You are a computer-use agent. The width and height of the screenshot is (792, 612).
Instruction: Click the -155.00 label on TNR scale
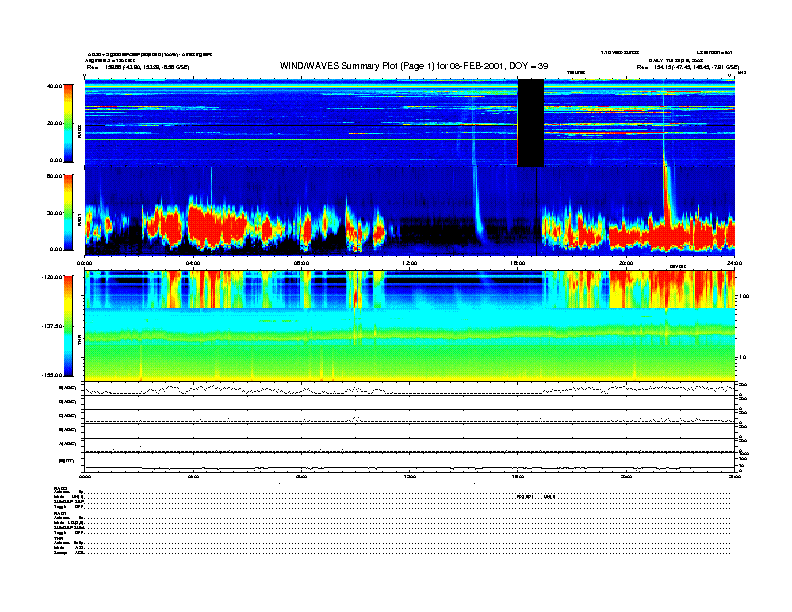(53, 375)
